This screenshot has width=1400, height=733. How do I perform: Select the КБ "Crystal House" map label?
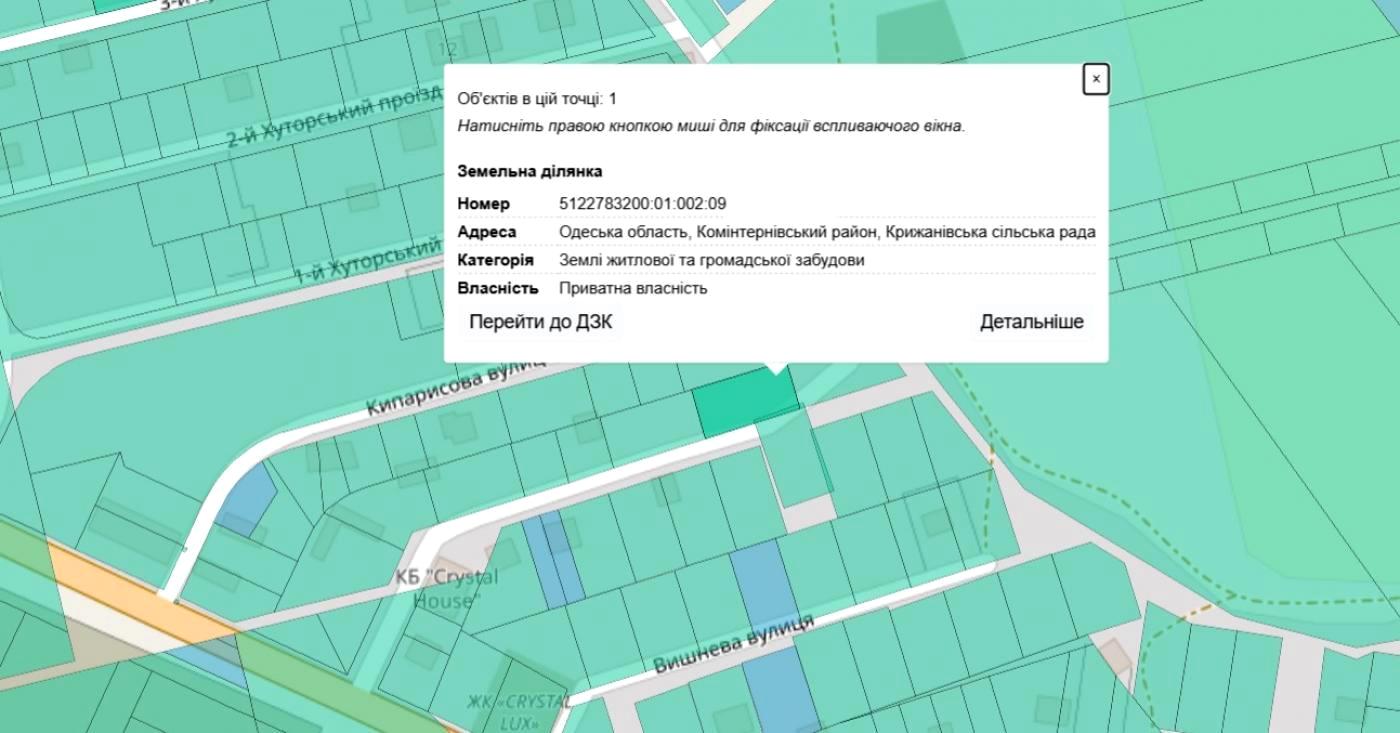446,589
